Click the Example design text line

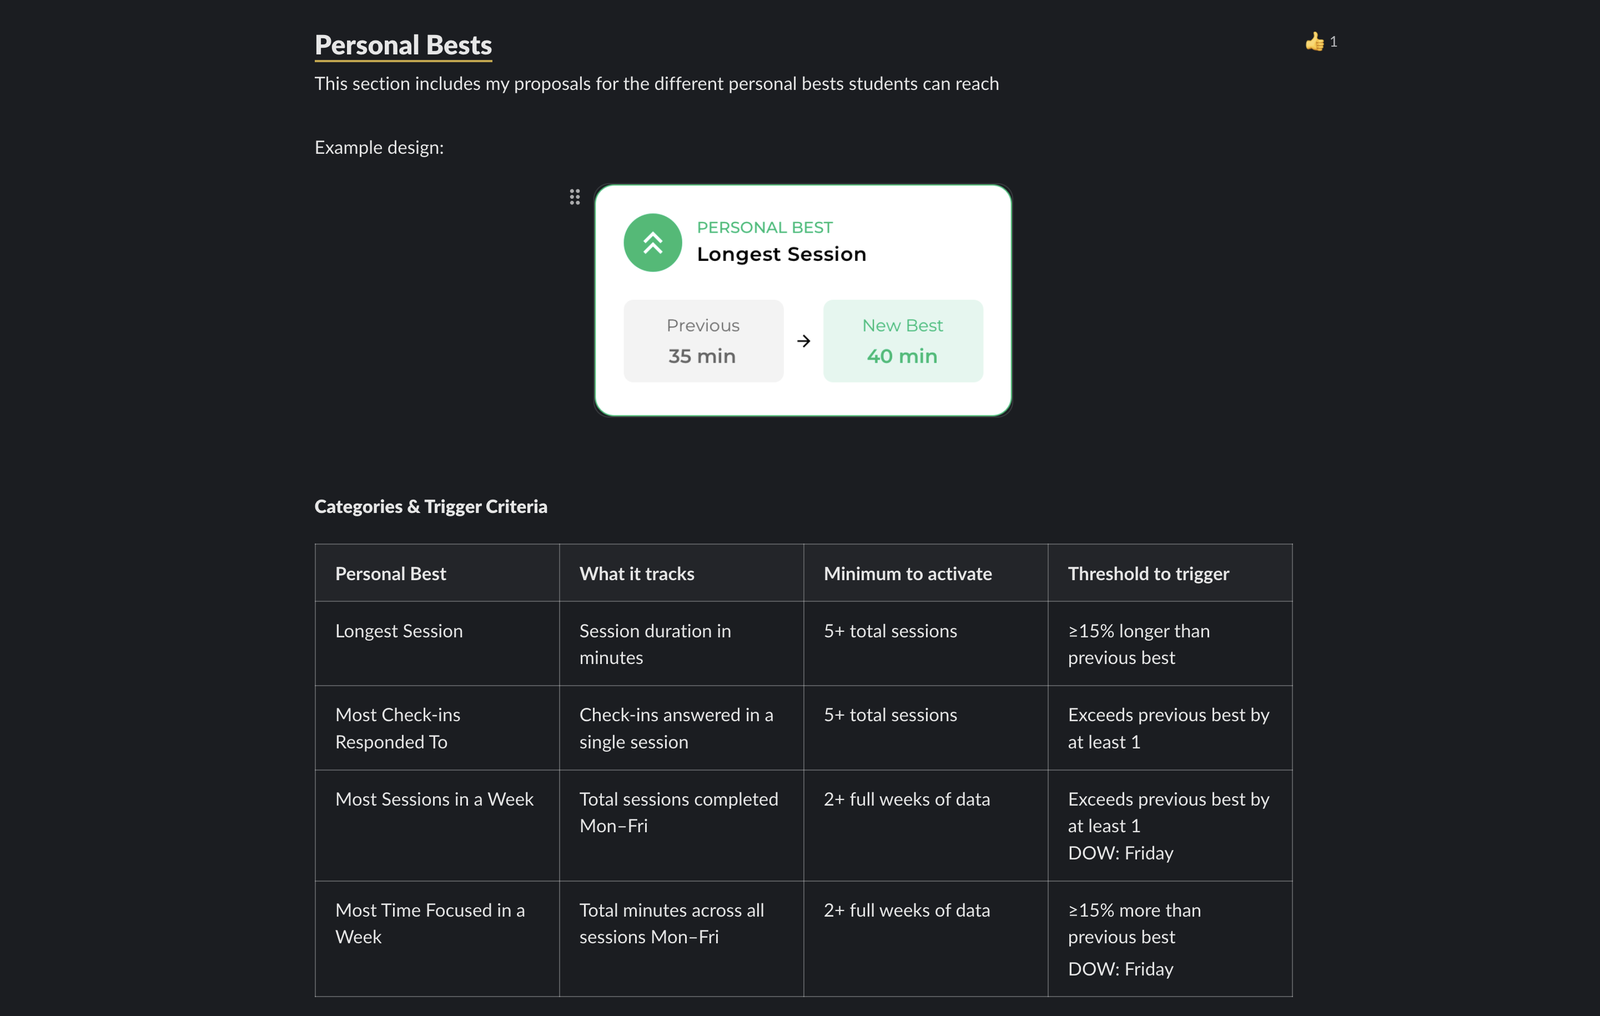point(379,147)
